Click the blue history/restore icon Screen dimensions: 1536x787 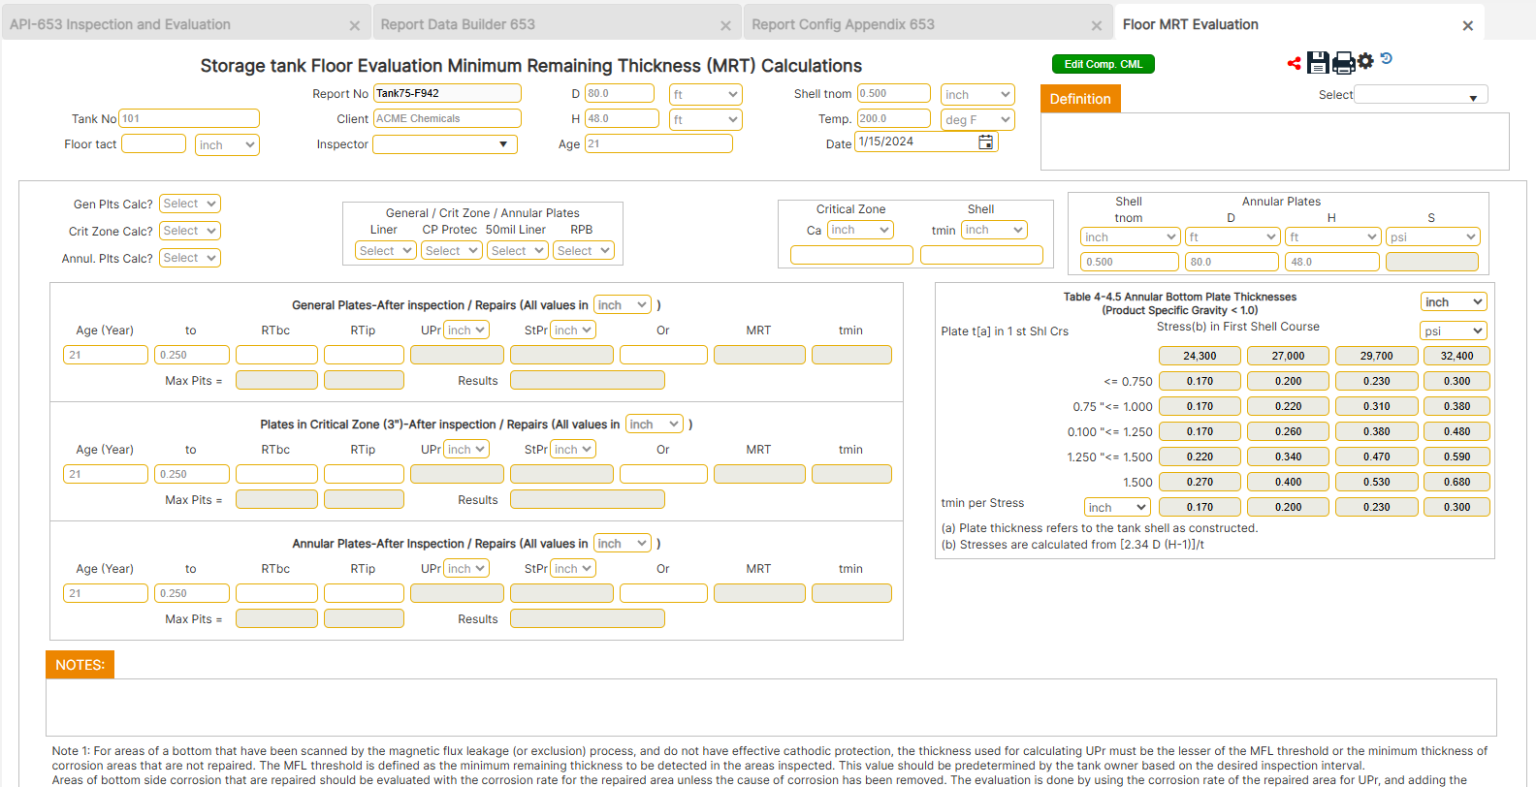pos(1386,59)
